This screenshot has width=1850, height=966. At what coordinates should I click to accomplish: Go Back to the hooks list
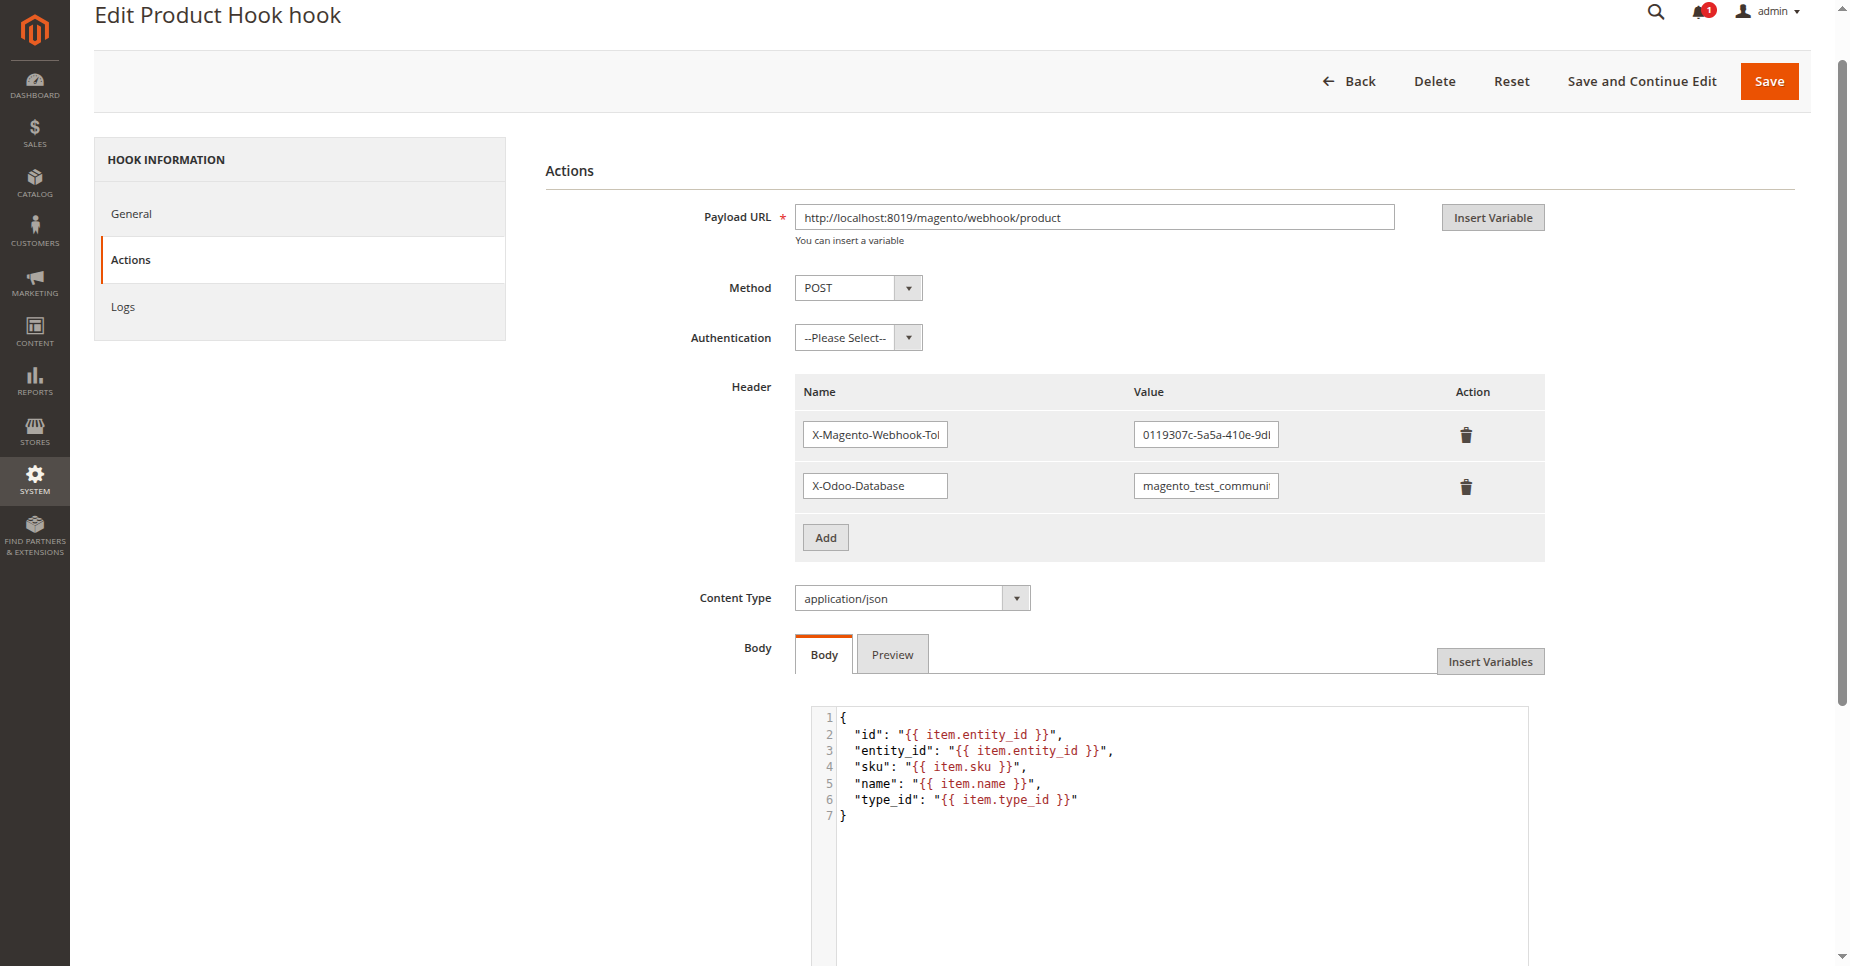point(1349,82)
